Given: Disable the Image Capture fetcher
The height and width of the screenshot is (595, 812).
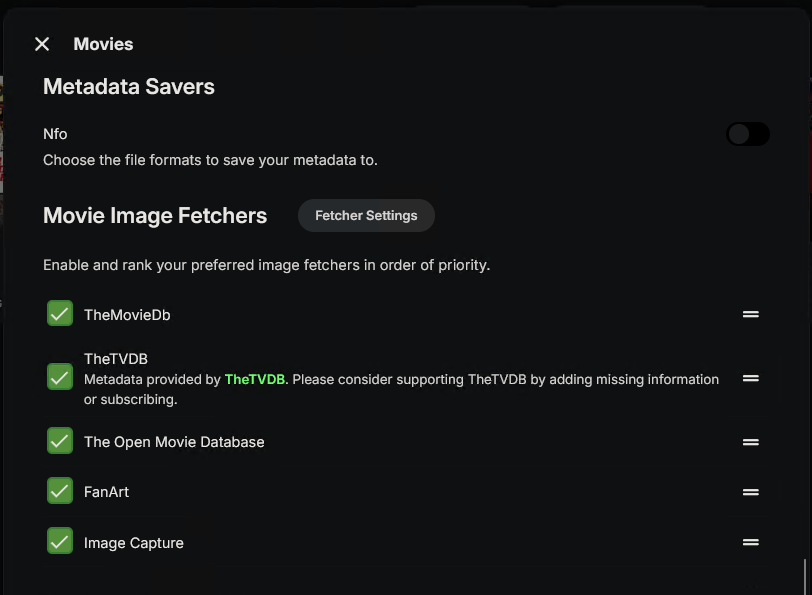Looking at the screenshot, I should 60,542.
